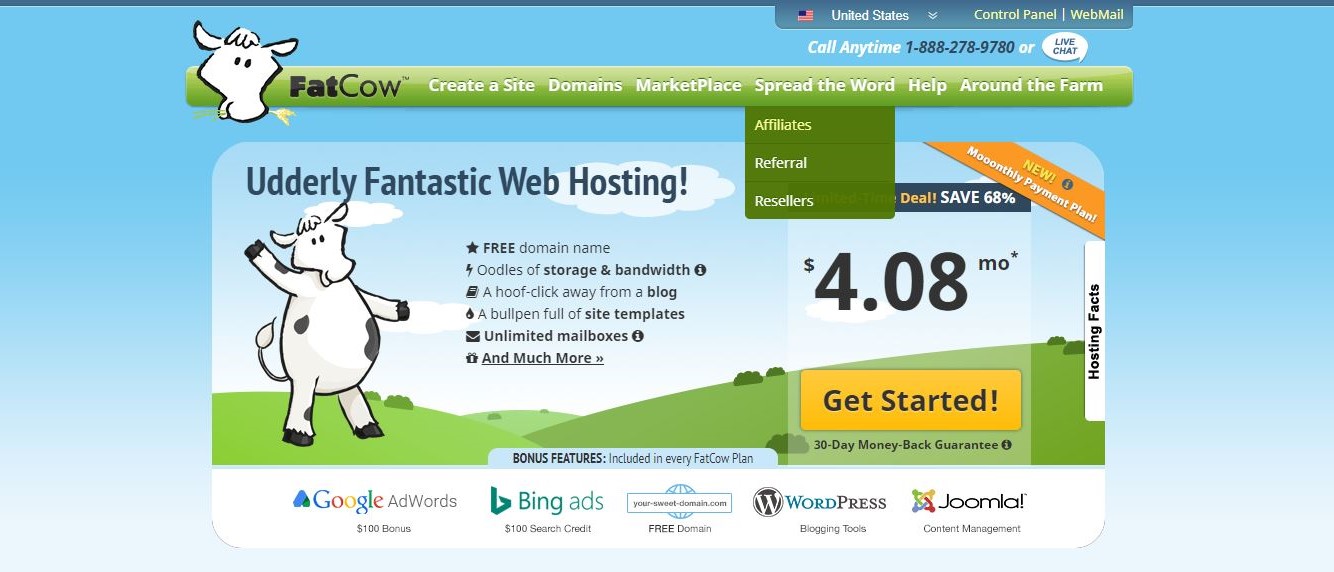
Task: Click the phone number 1-888-278-9780
Action: 959,48
